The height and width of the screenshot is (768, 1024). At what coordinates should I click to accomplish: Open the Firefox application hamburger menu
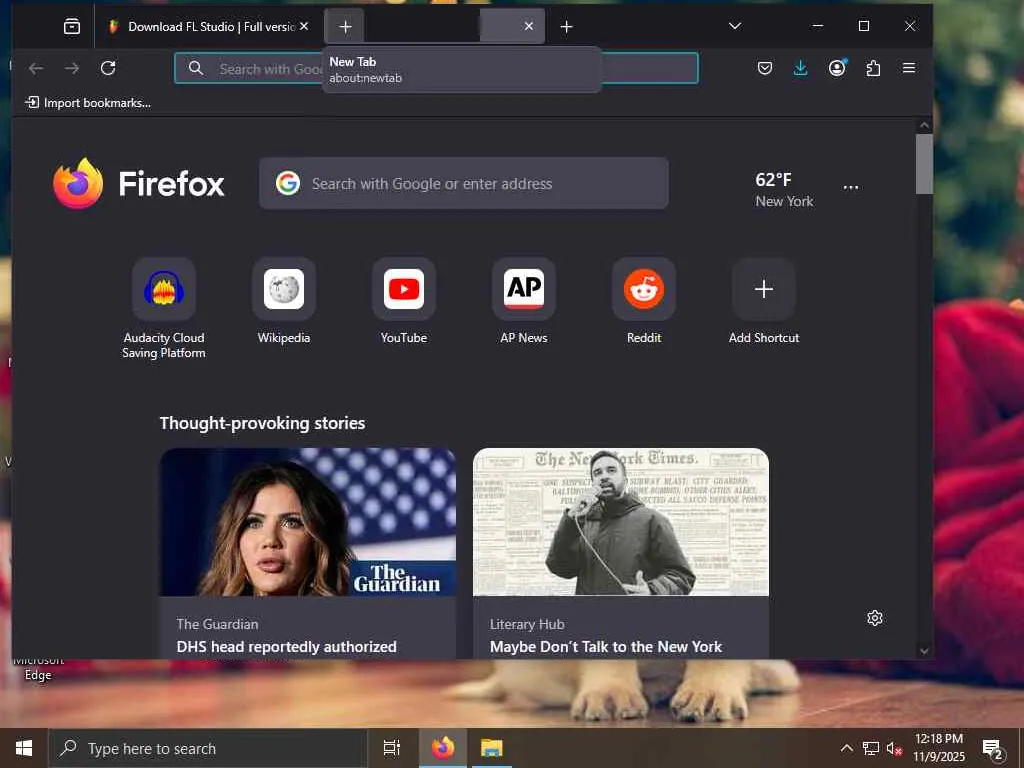pos(909,68)
